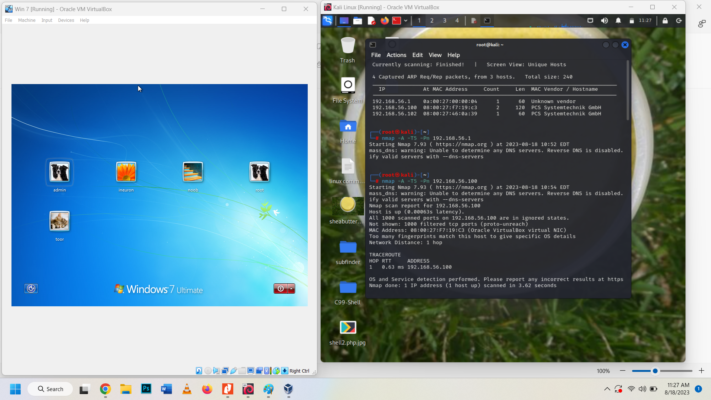Show hidden system tray icons chevron
The height and width of the screenshot is (400, 711).
pos(607,389)
